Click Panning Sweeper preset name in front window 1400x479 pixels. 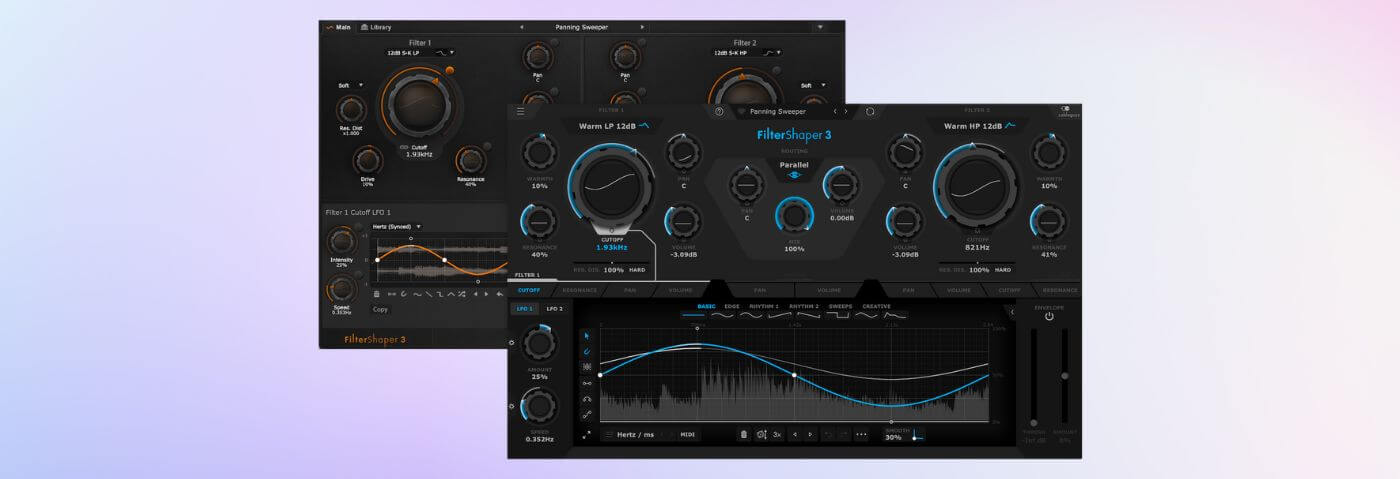778,111
